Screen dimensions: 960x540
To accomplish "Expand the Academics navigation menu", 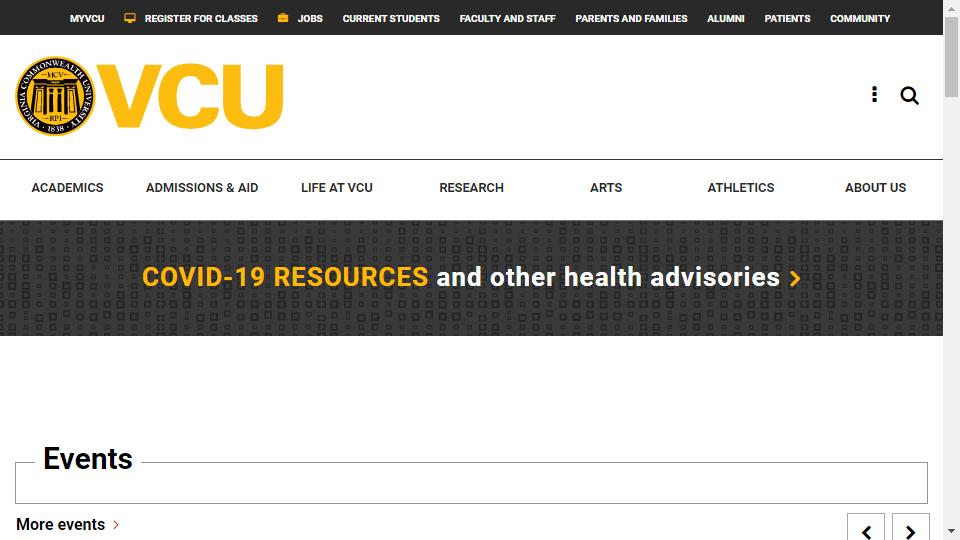I will click(x=67, y=188).
